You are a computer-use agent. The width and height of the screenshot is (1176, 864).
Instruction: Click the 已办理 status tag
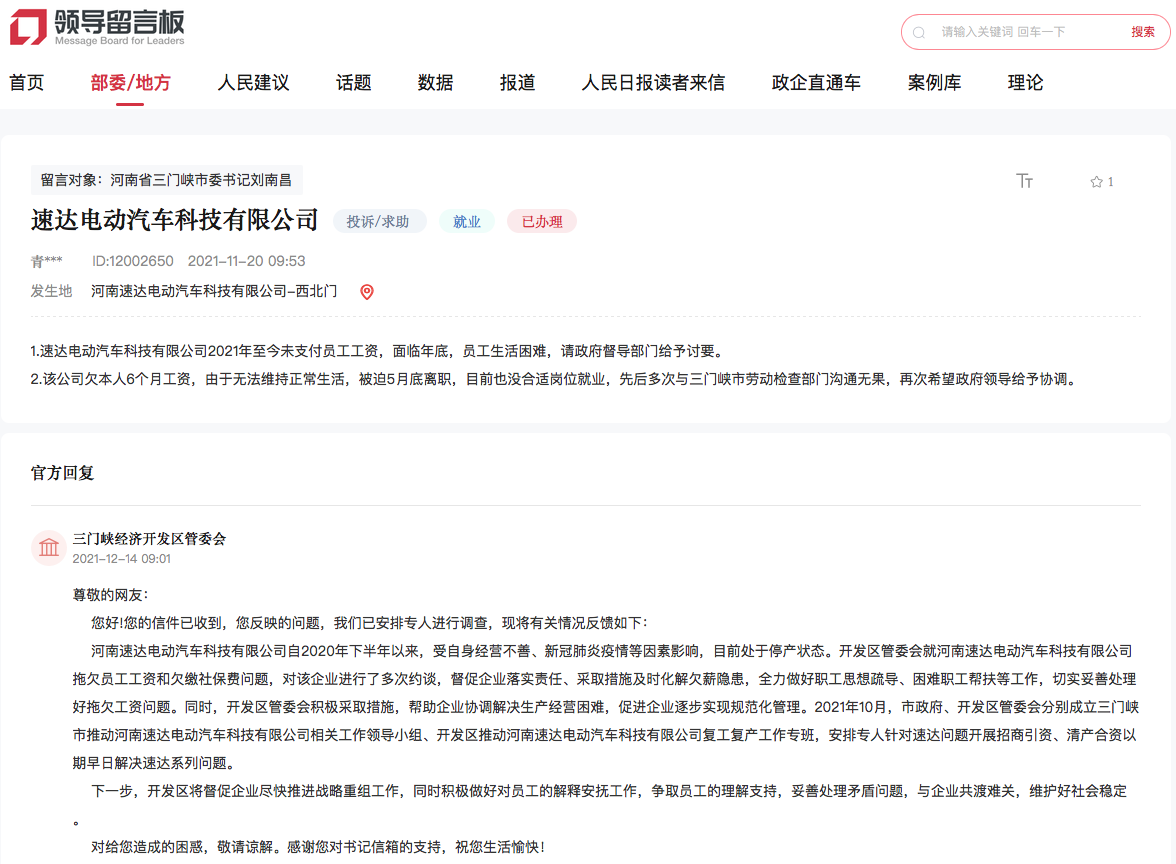coord(541,222)
